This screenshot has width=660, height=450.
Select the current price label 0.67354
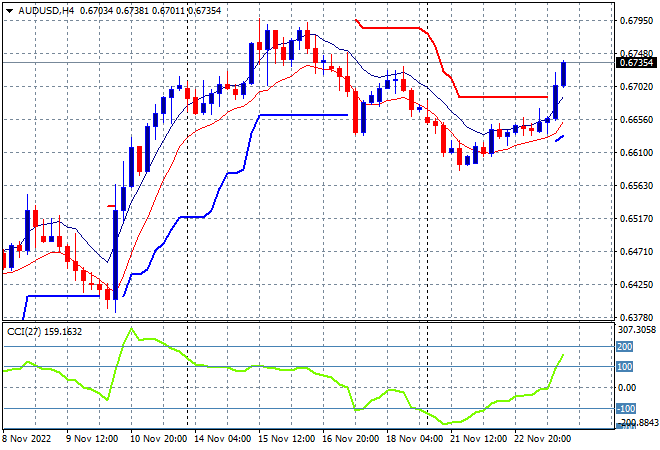click(x=636, y=63)
